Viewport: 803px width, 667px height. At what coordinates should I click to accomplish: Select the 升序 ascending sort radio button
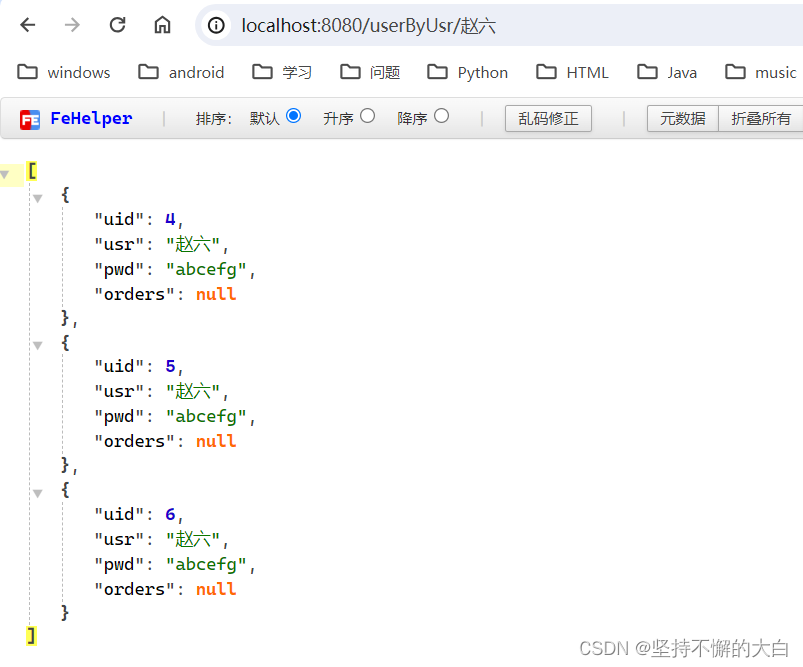point(367,116)
